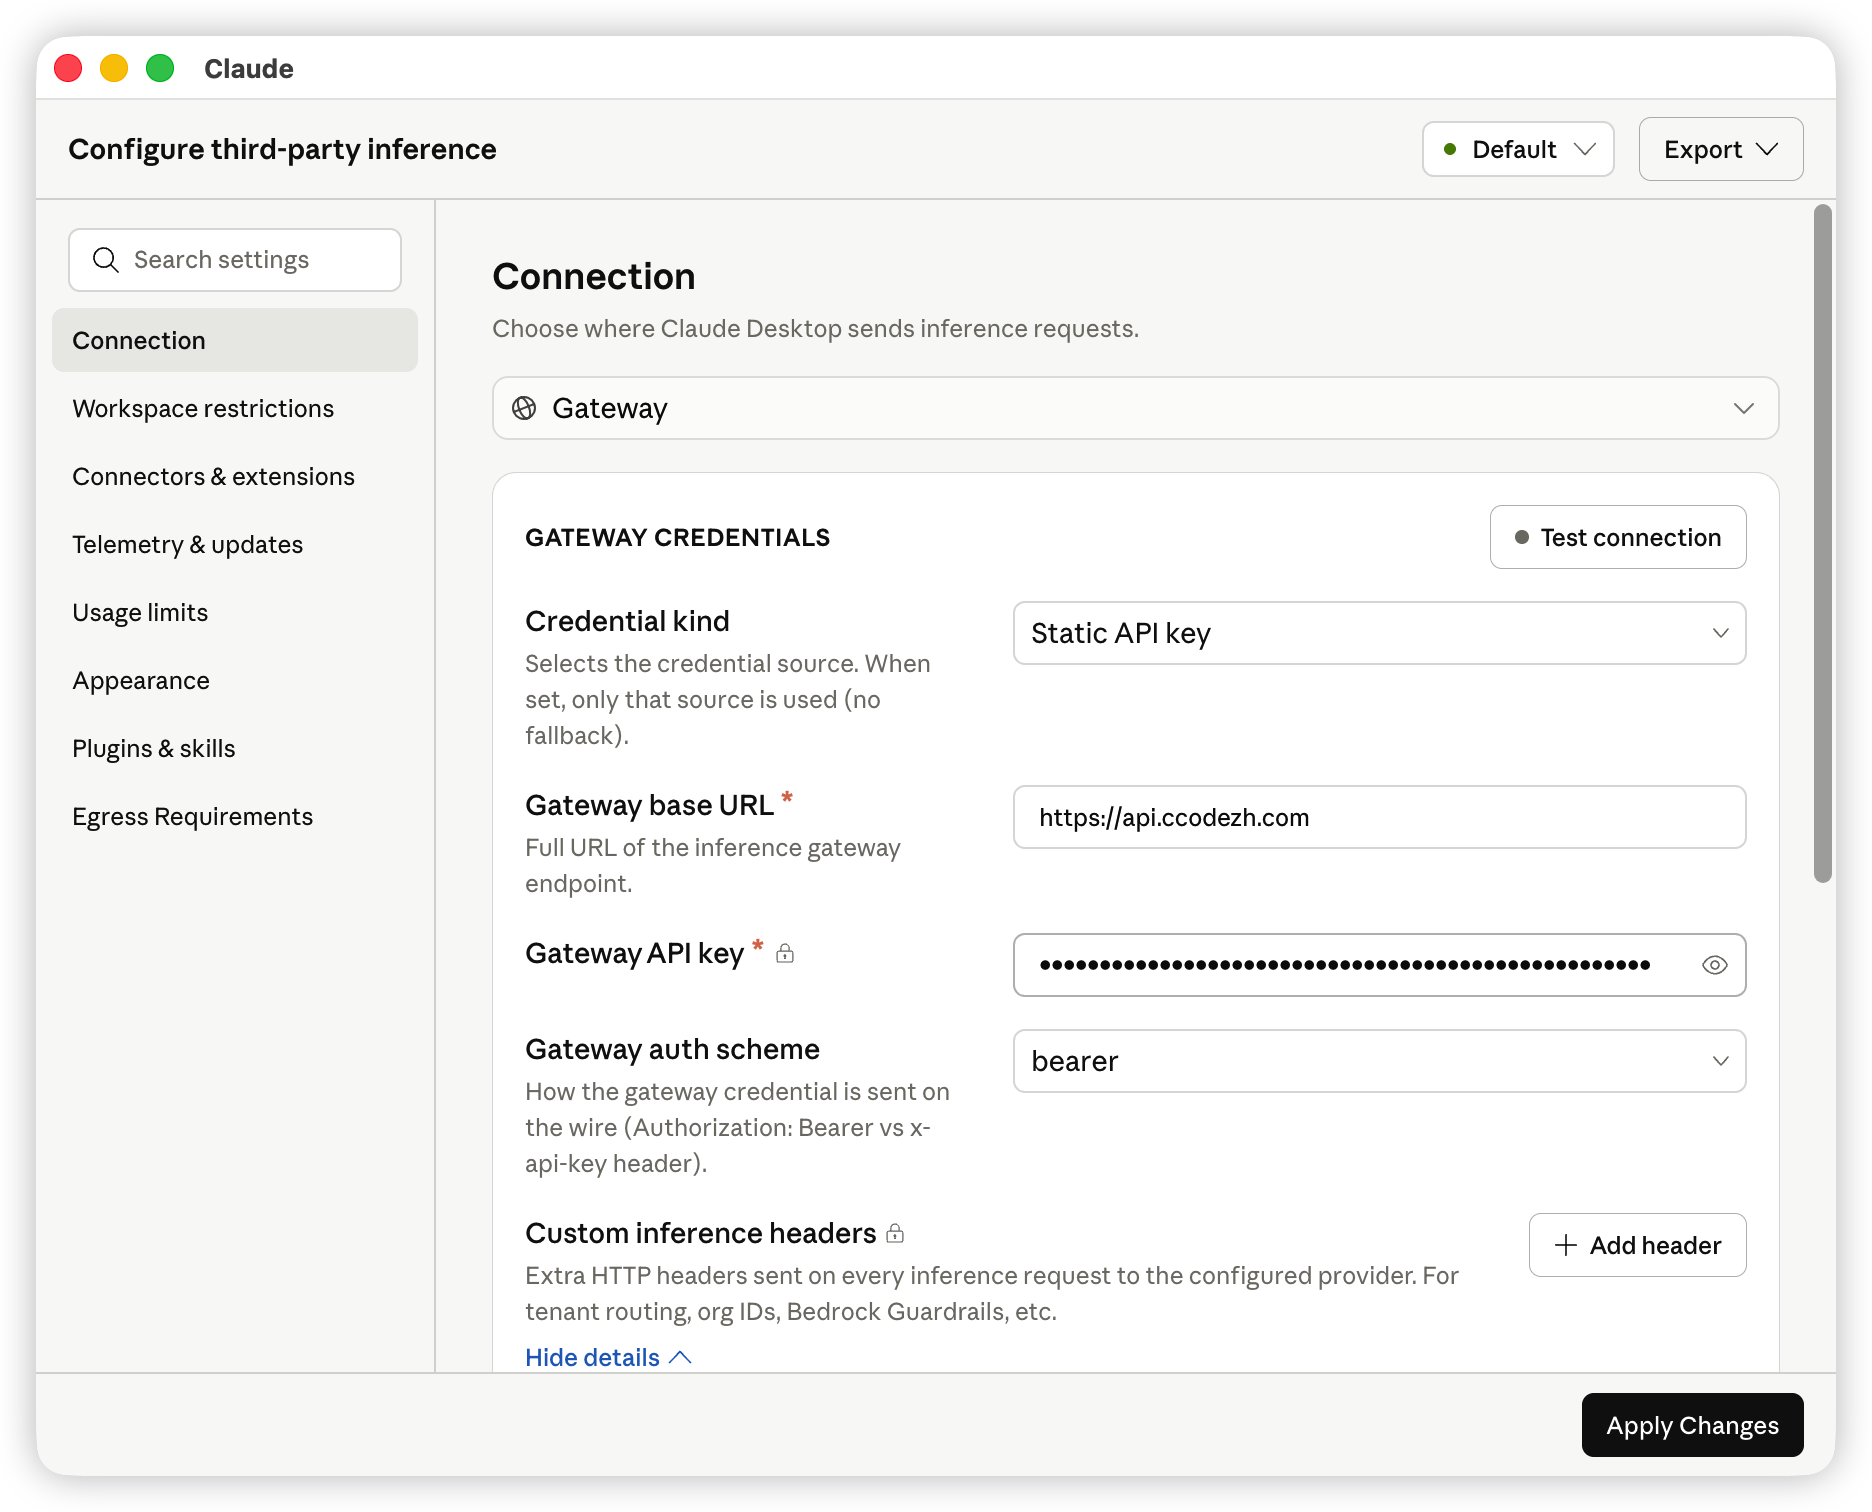Click the magnifier icon in the search box
Image resolution: width=1872 pixels, height=1512 pixels.
(x=105, y=260)
